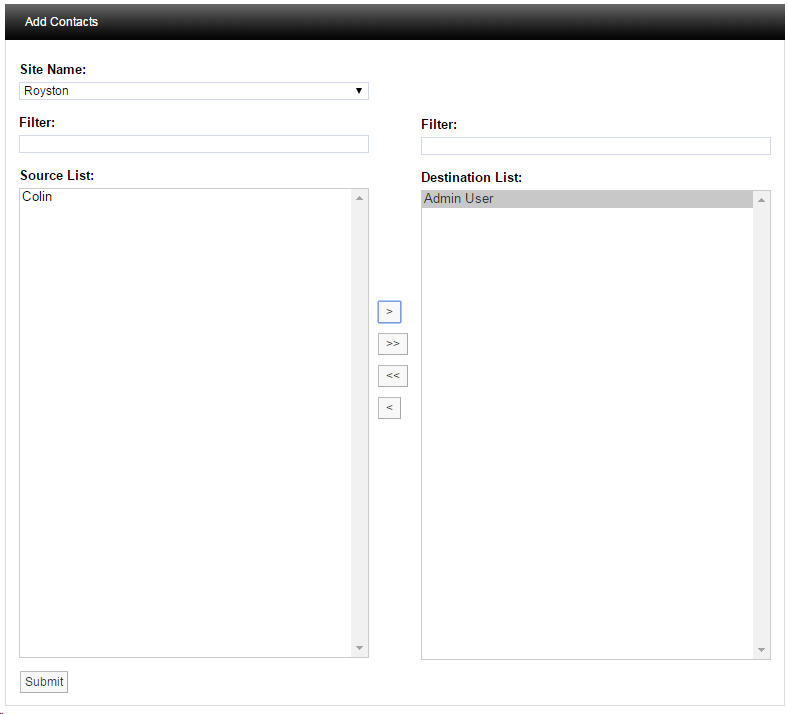Click the Destination List scrollbar track
The height and width of the screenshot is (714, 787).
[x=762, y=420]
